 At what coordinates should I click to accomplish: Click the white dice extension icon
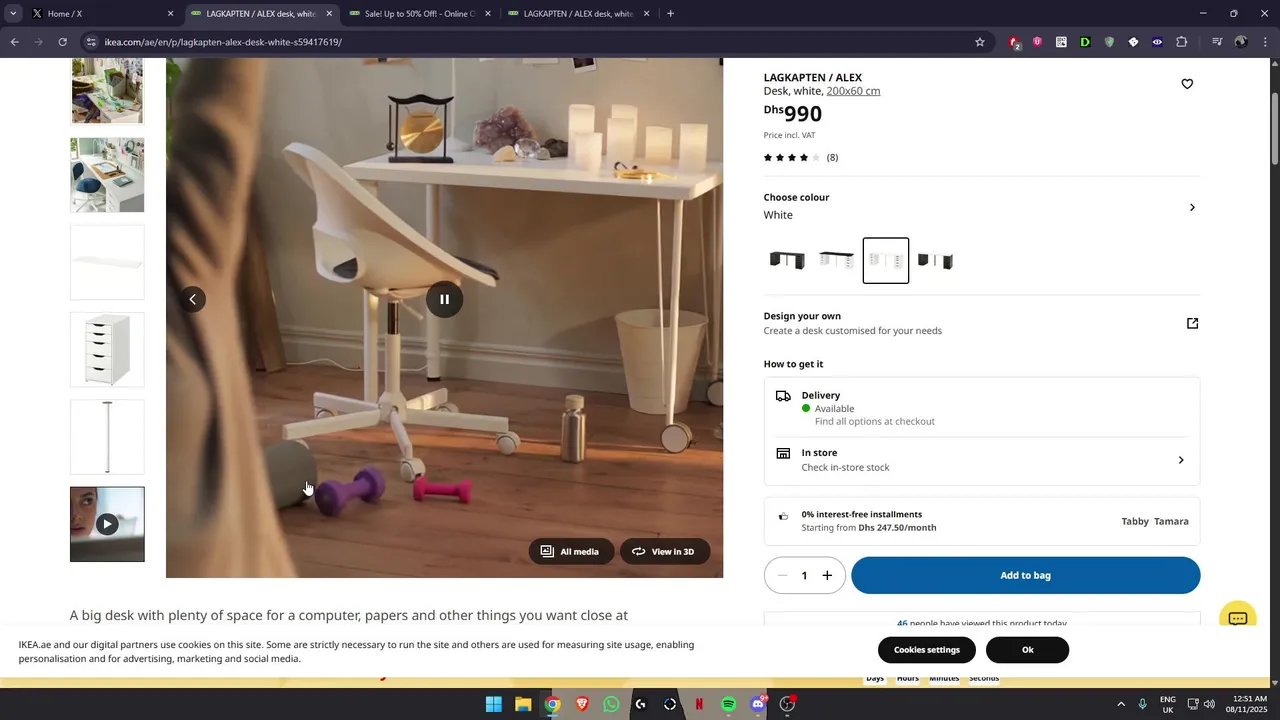tap(1133, 42)
